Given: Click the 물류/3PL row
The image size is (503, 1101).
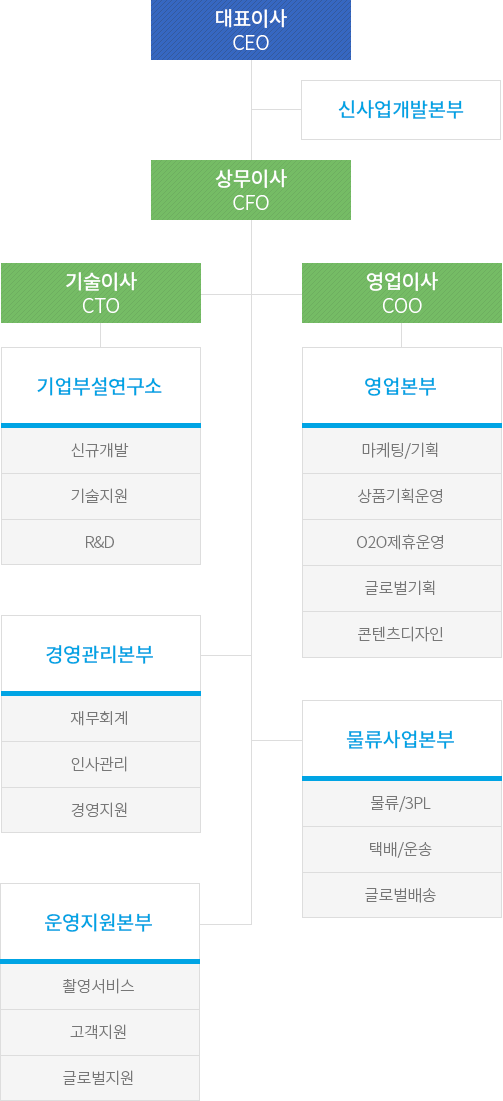Looking at the screenshot, I should [402, 803].
